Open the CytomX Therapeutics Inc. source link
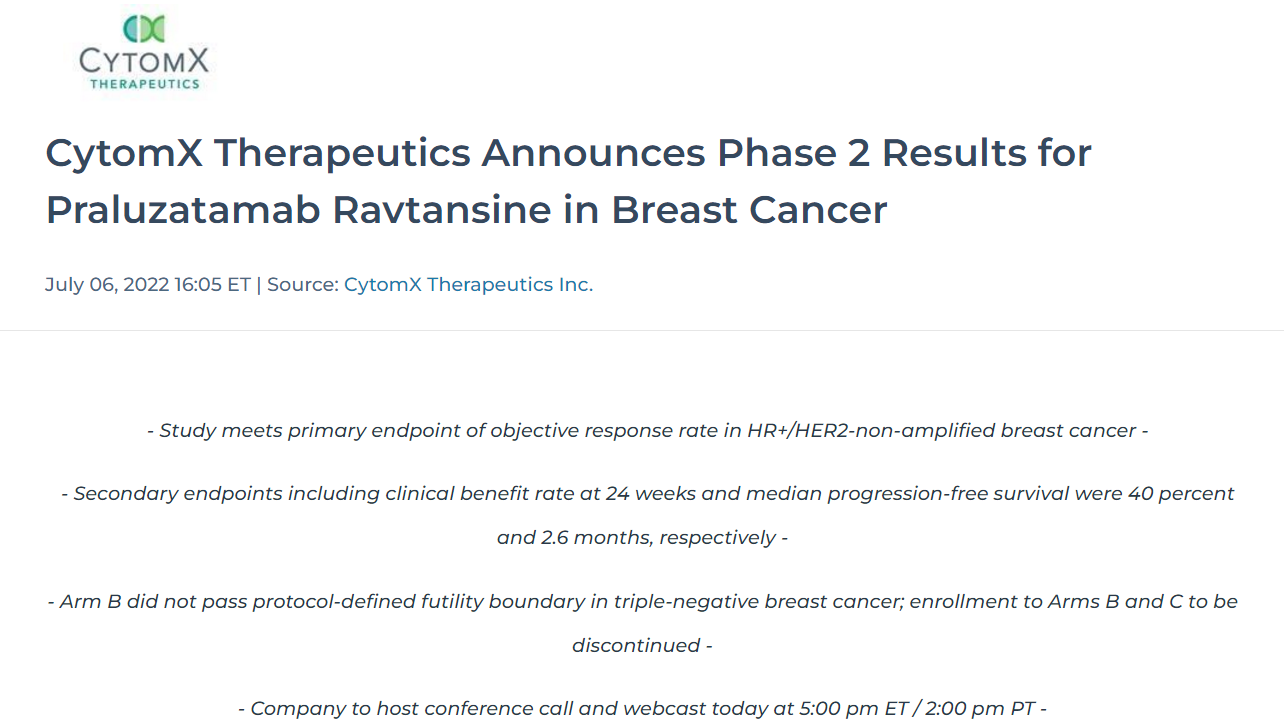This screenshot has width=1284, height=727. (x=468, y=284)
